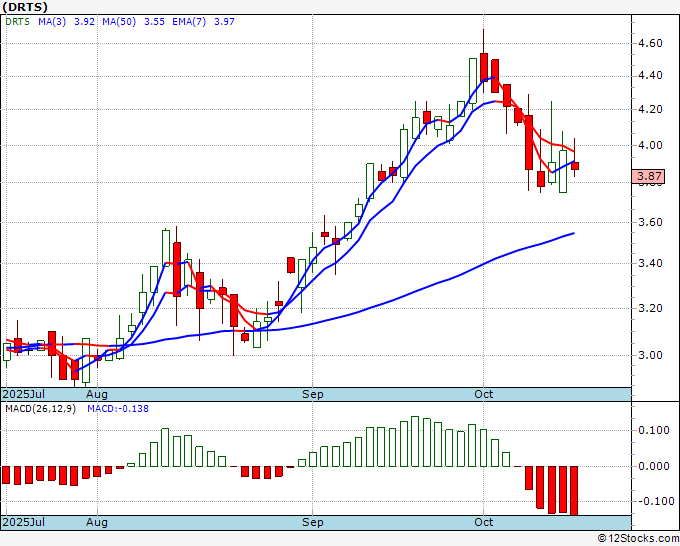Click the 0.000 MACD axis label
Viewport: 680px width, 546px height.
(x=654, y=466)
